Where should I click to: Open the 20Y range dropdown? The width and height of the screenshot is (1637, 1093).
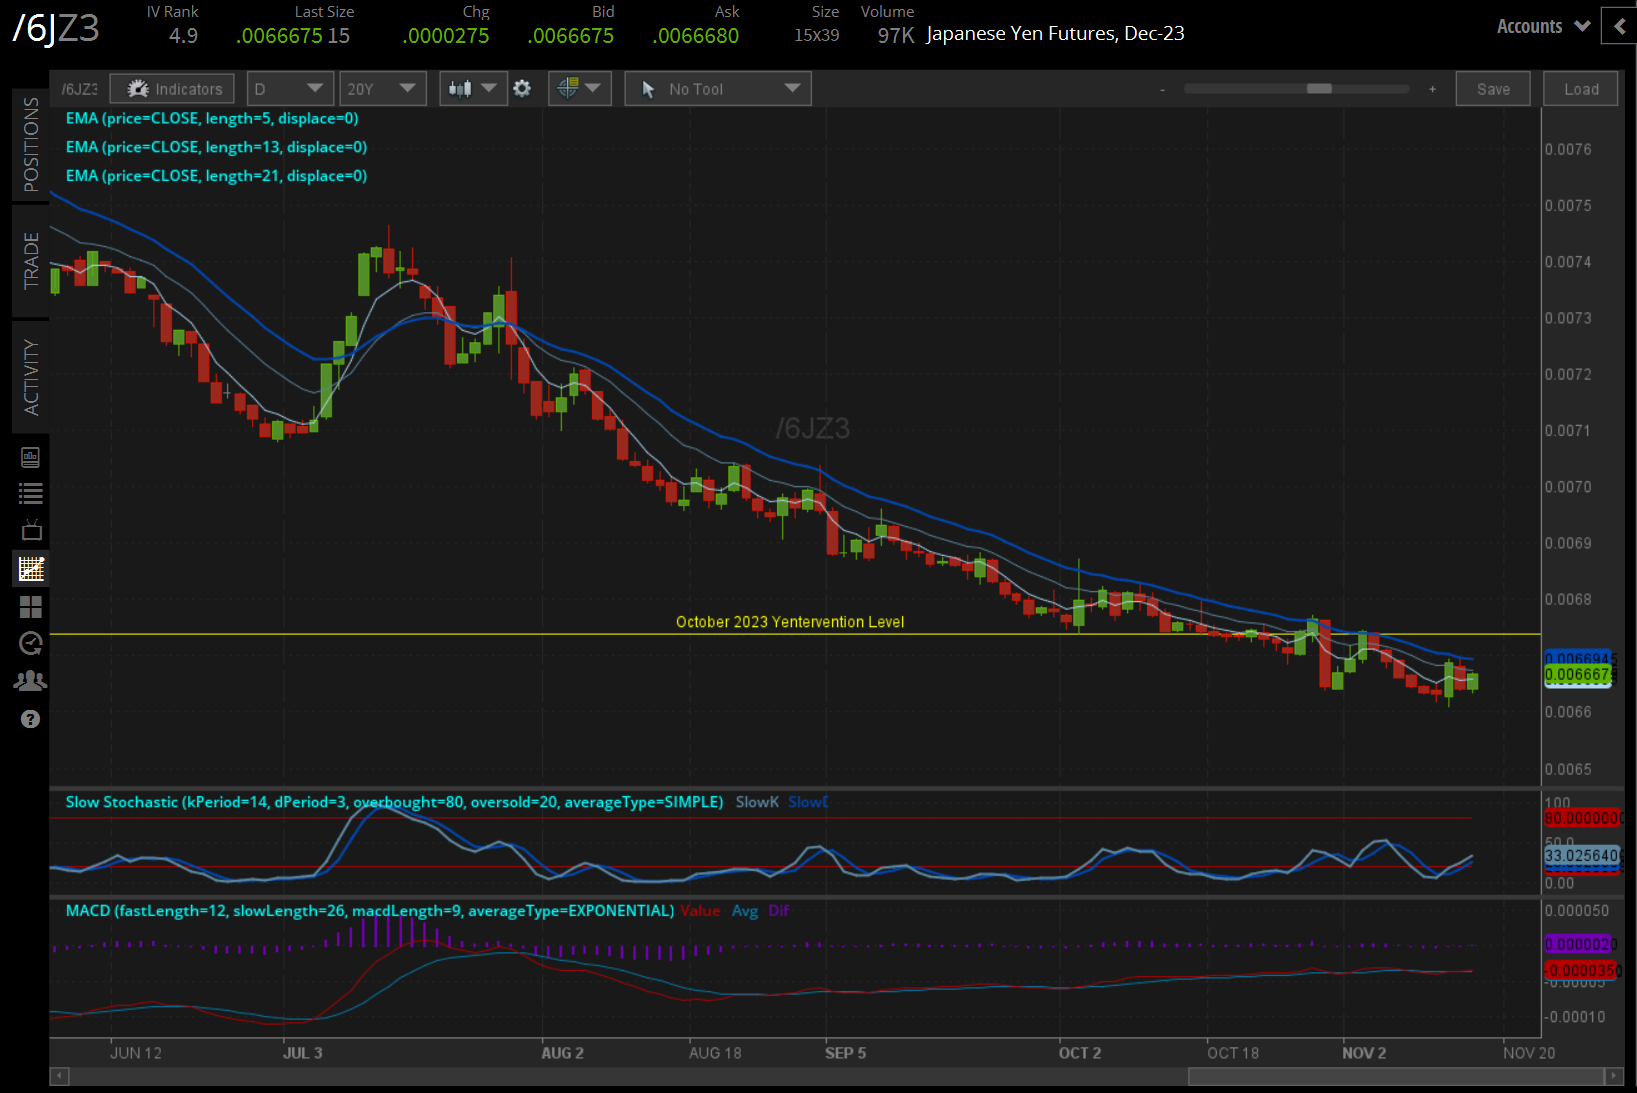point(382,89)
